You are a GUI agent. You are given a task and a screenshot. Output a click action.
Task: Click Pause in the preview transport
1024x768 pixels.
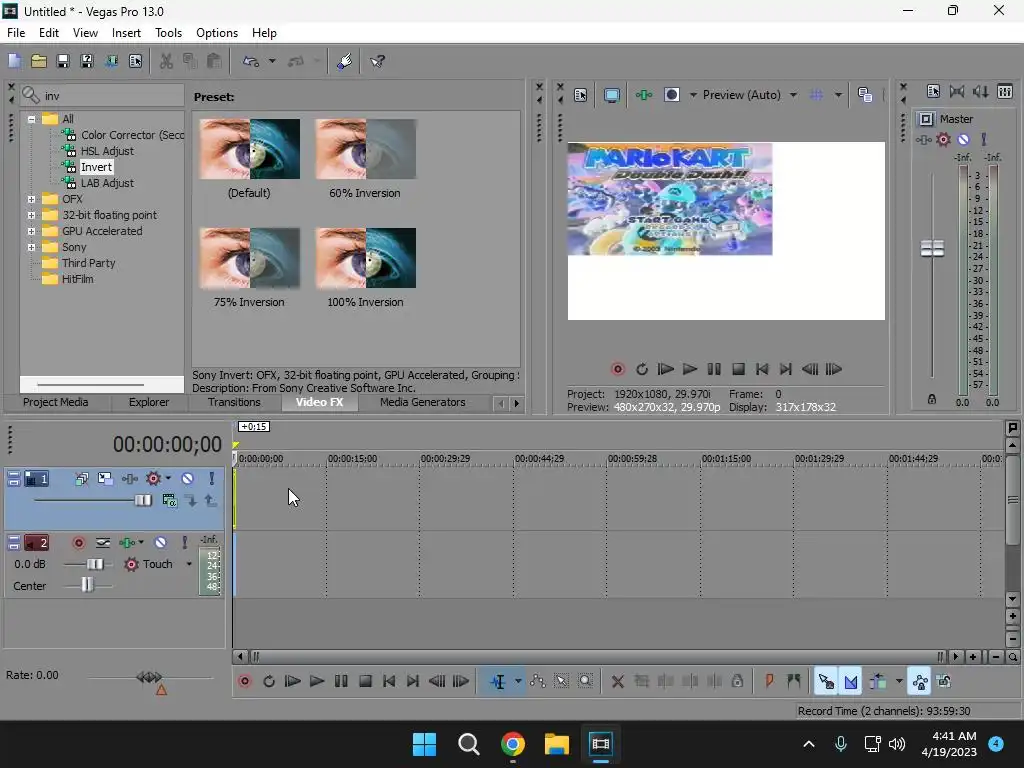[714, 370]
